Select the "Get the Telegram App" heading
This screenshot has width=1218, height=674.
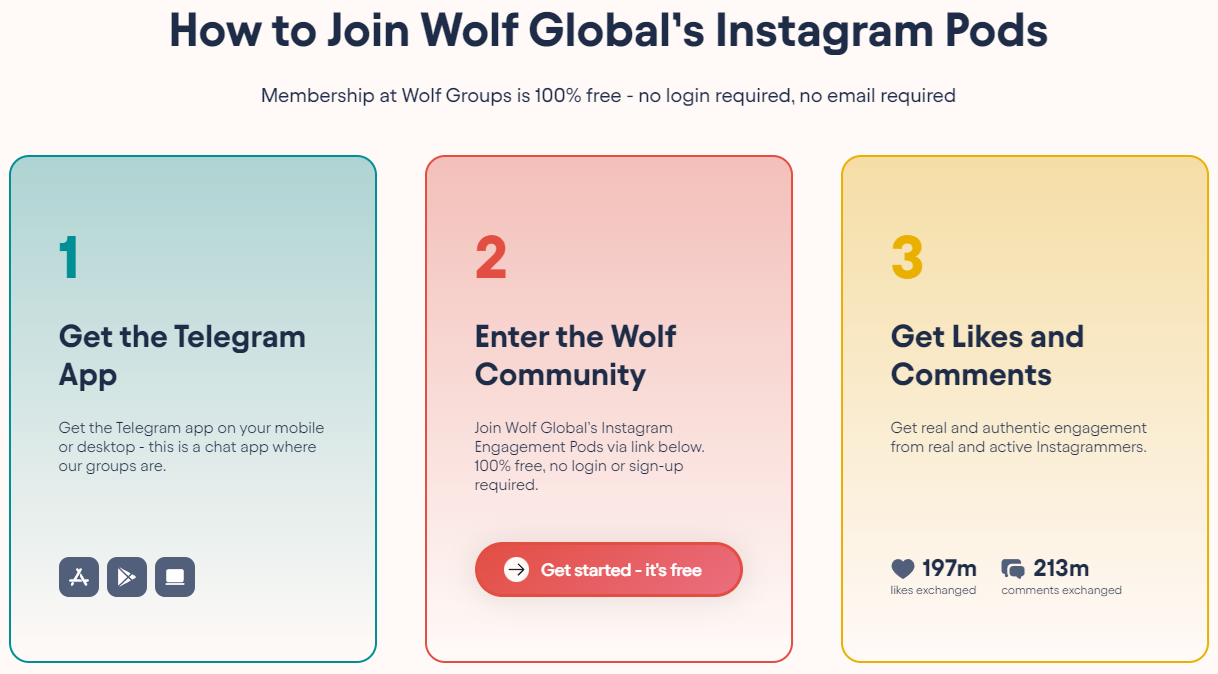click(182, 355)
